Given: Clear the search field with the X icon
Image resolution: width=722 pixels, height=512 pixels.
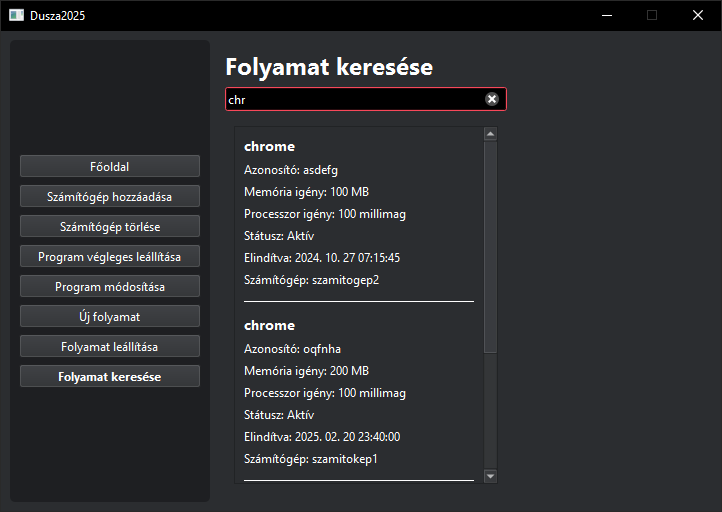Looking at the screenshot, I should (x=492, y=99).
